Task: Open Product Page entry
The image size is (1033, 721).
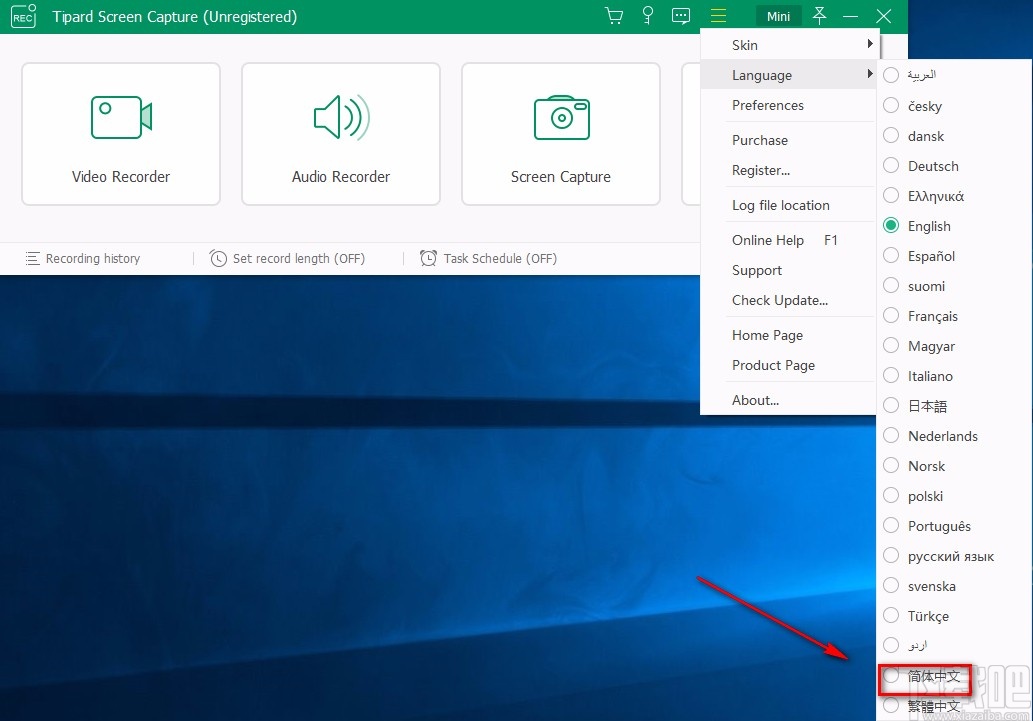Action: [x=788, y=365]
